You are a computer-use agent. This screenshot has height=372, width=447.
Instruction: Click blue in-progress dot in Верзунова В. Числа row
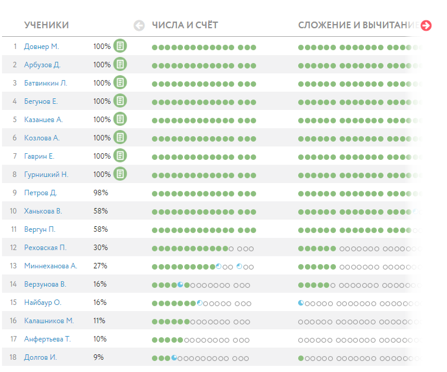point(180,285)
